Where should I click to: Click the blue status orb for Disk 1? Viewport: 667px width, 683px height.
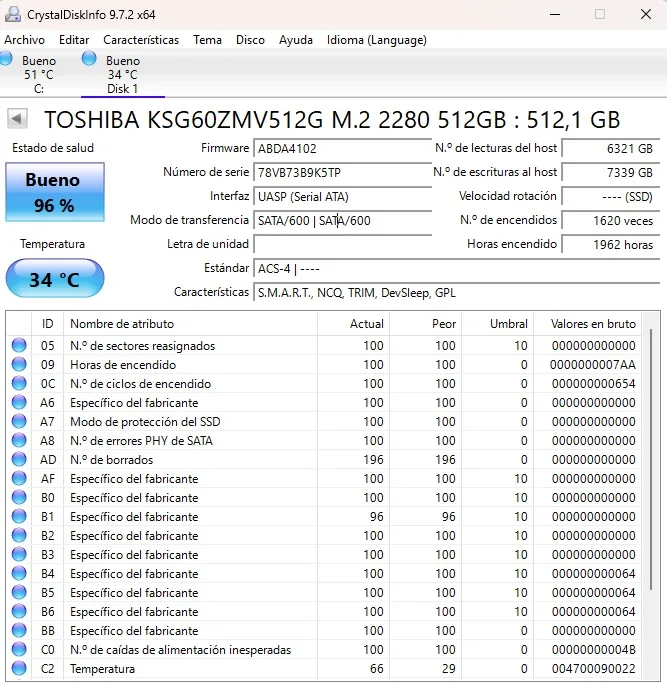click(x=89, y=58)
